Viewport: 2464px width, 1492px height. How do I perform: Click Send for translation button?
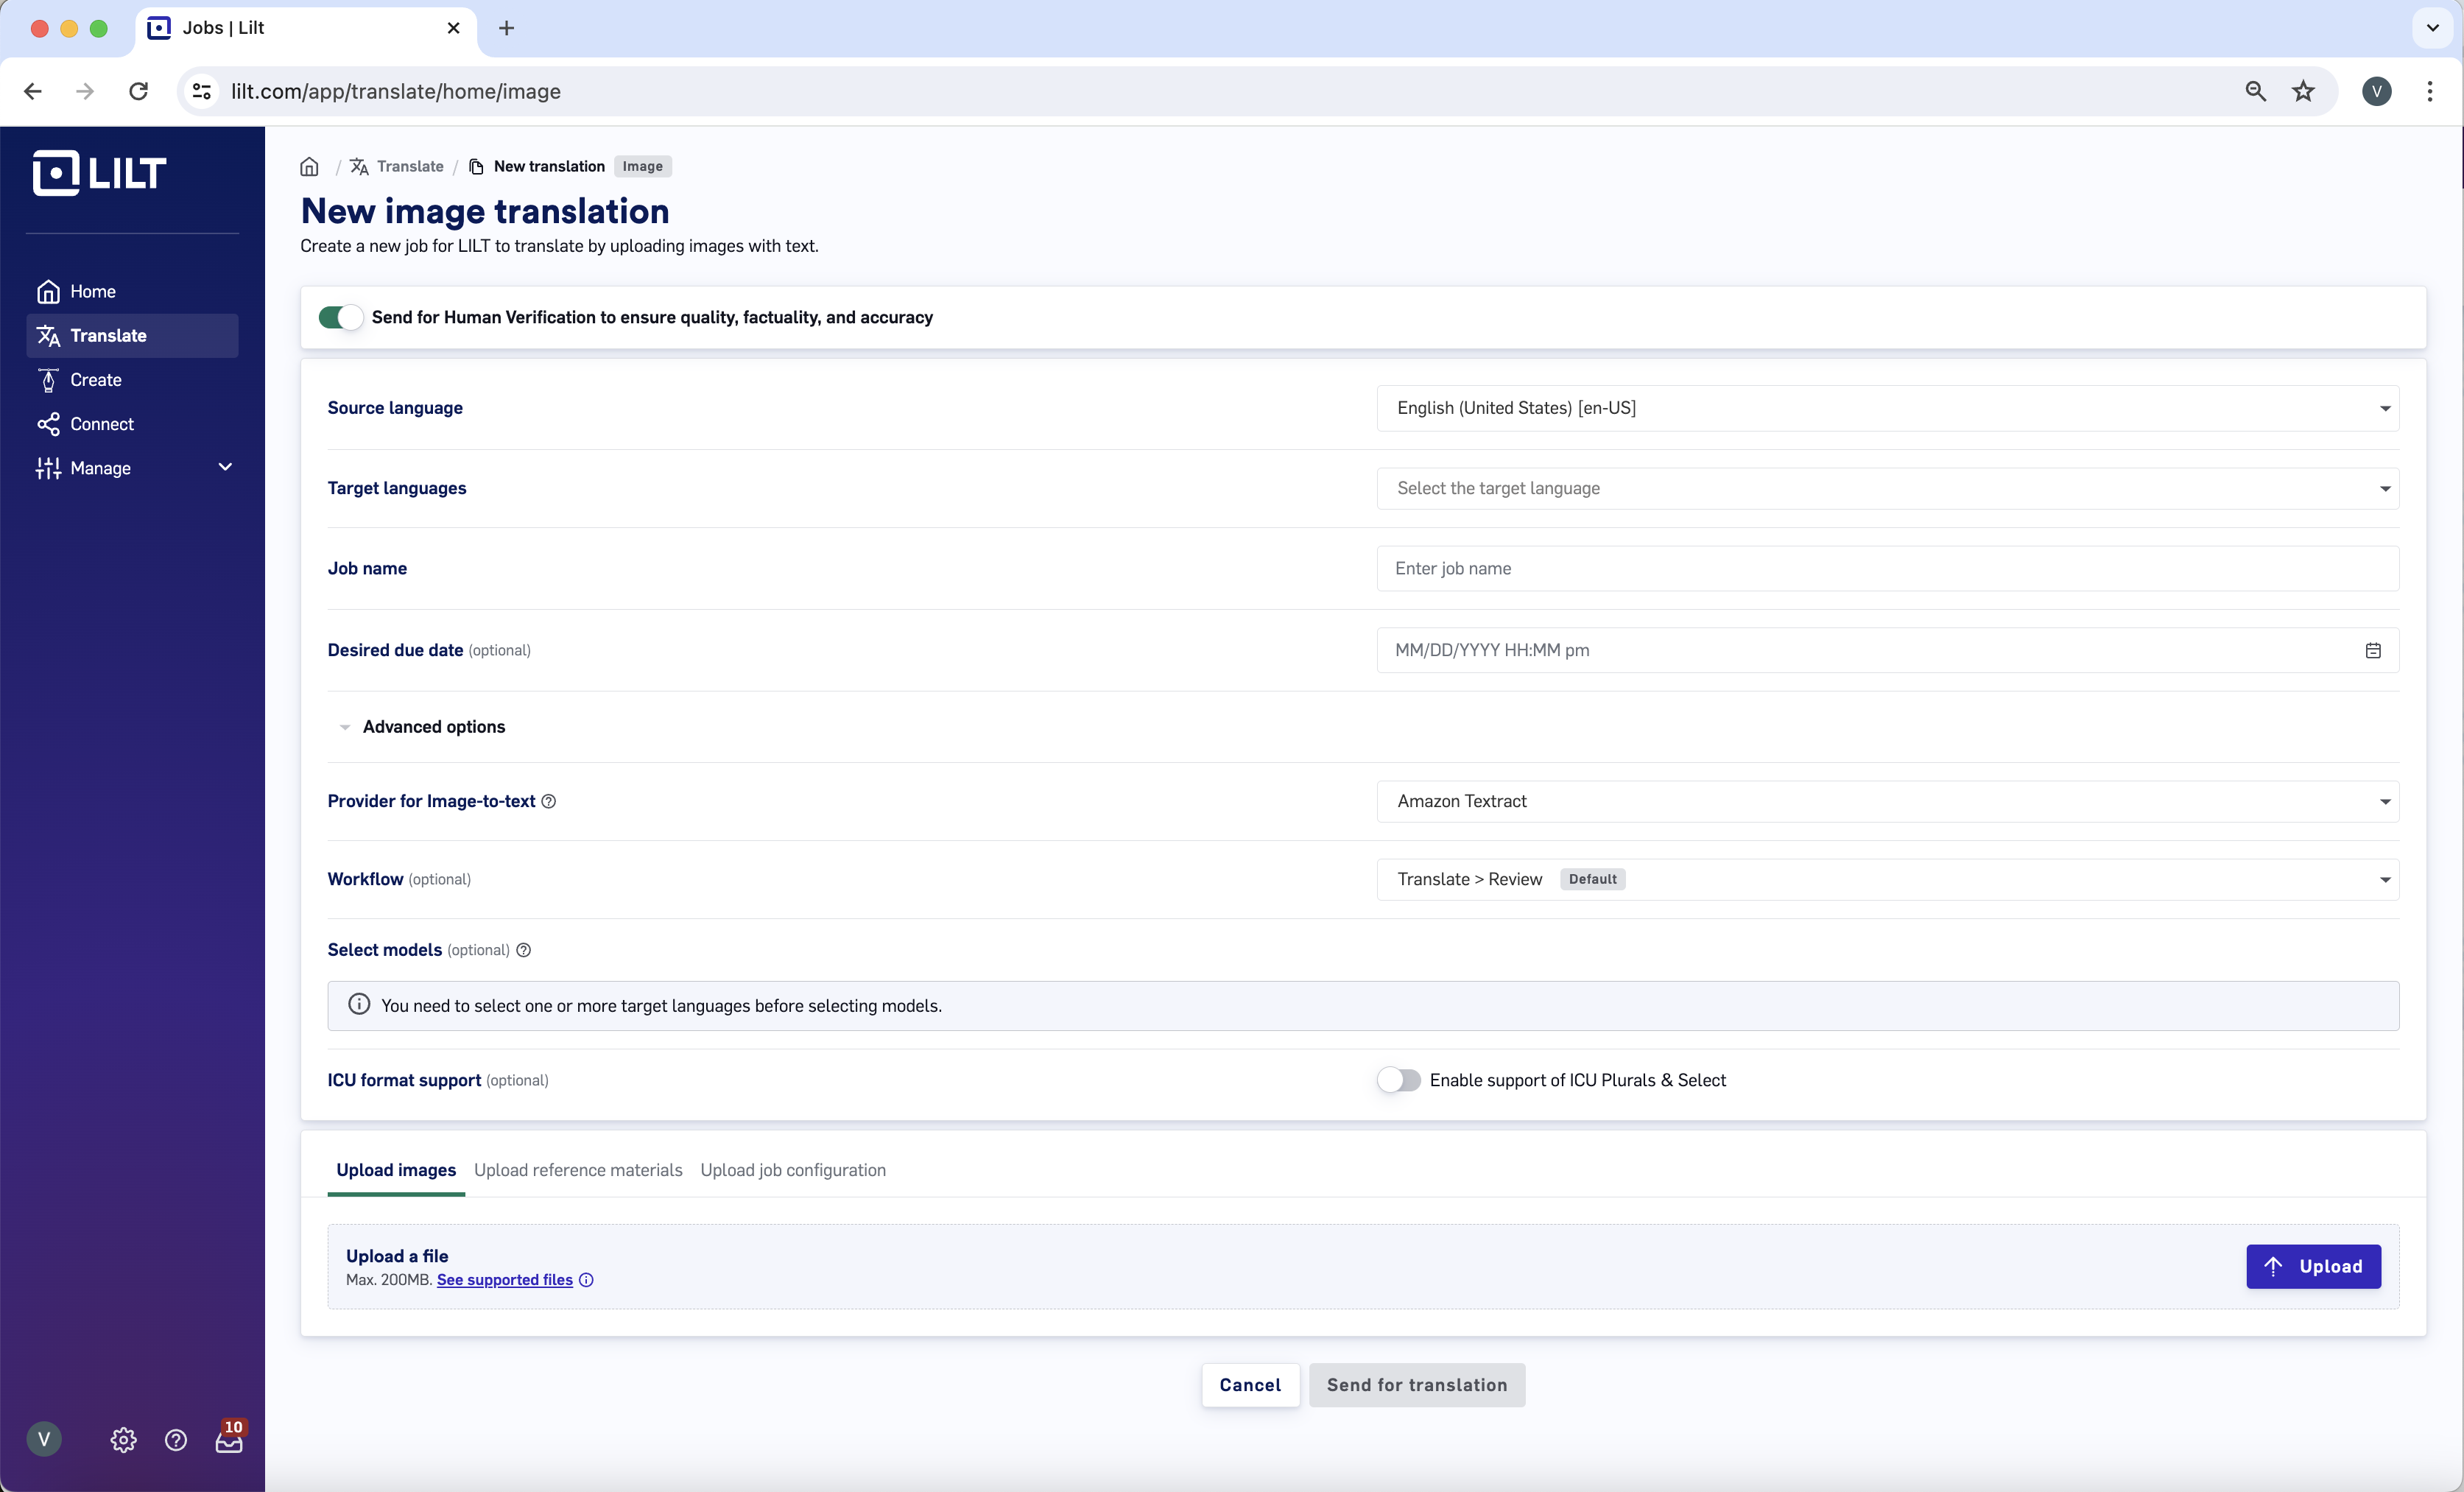point(1417,1385)
